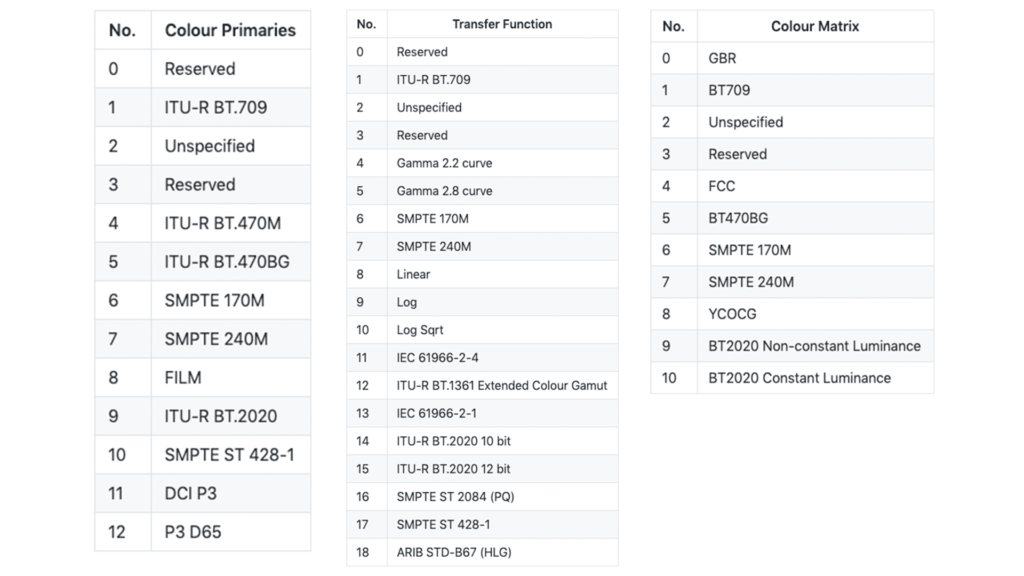Click ITU-R BT.2020 in Colour Primaries table
1024x576 pixels.
(221, 416)
